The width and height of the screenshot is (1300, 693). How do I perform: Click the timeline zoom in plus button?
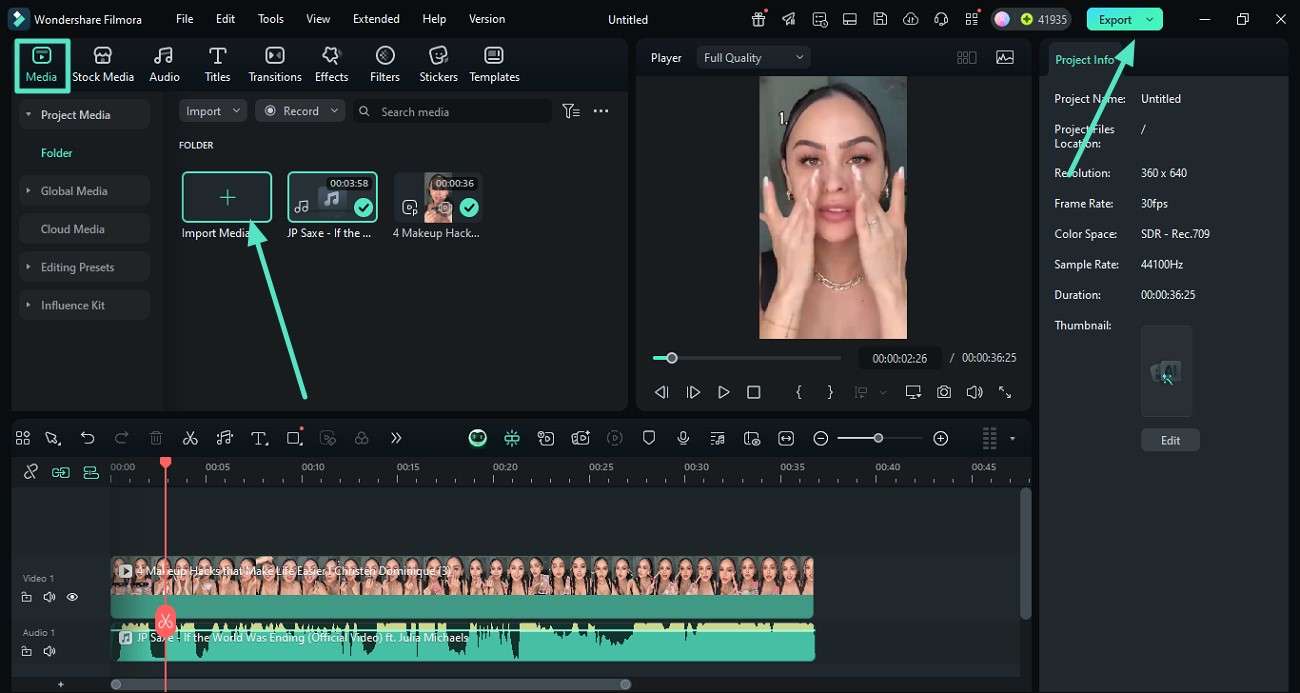click(940, 438)
